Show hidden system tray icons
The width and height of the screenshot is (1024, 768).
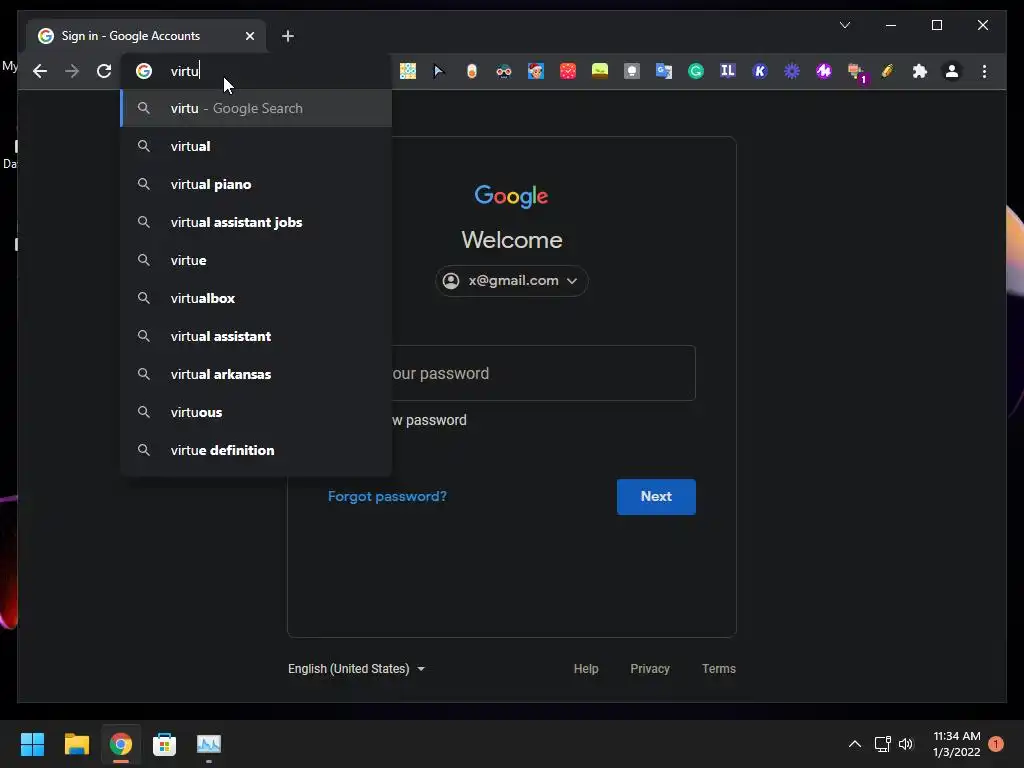(854, 744)
